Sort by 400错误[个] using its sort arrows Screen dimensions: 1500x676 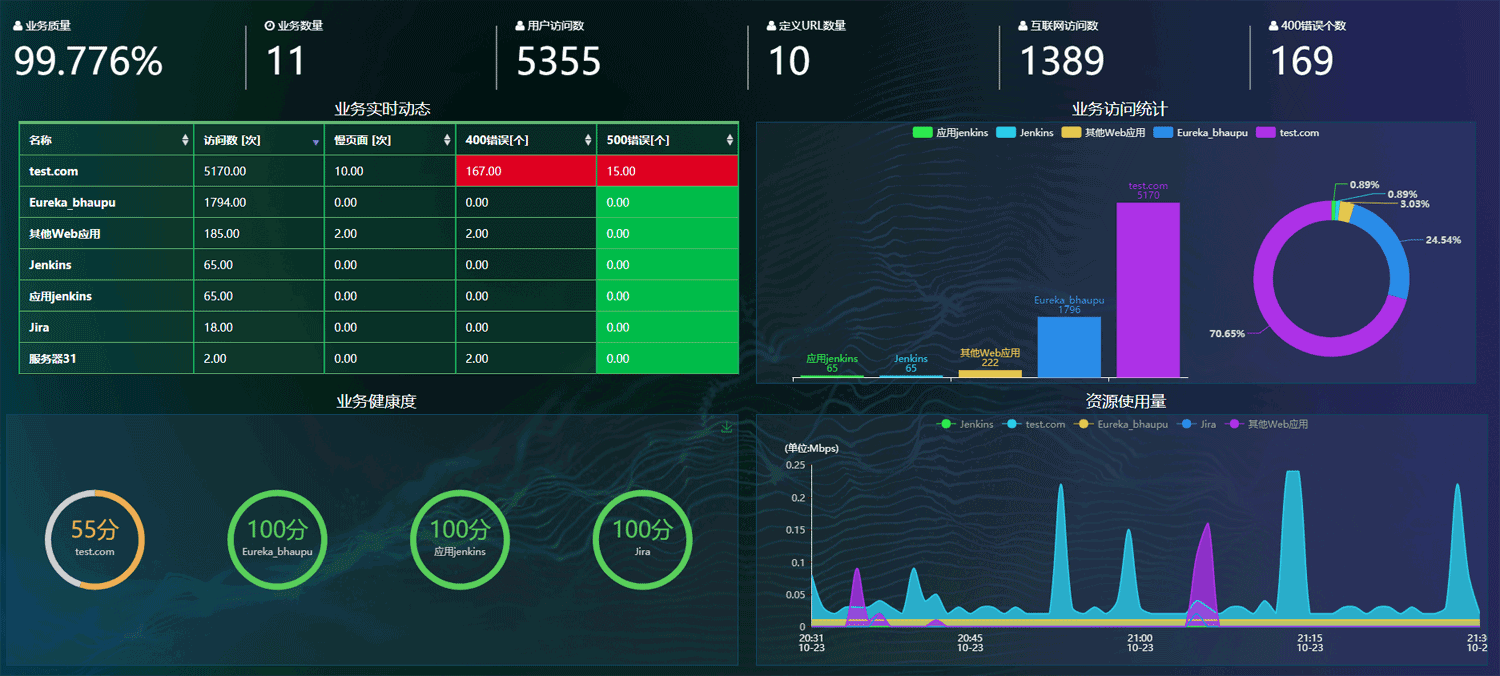pyautogui.click(x=588, y=141)
